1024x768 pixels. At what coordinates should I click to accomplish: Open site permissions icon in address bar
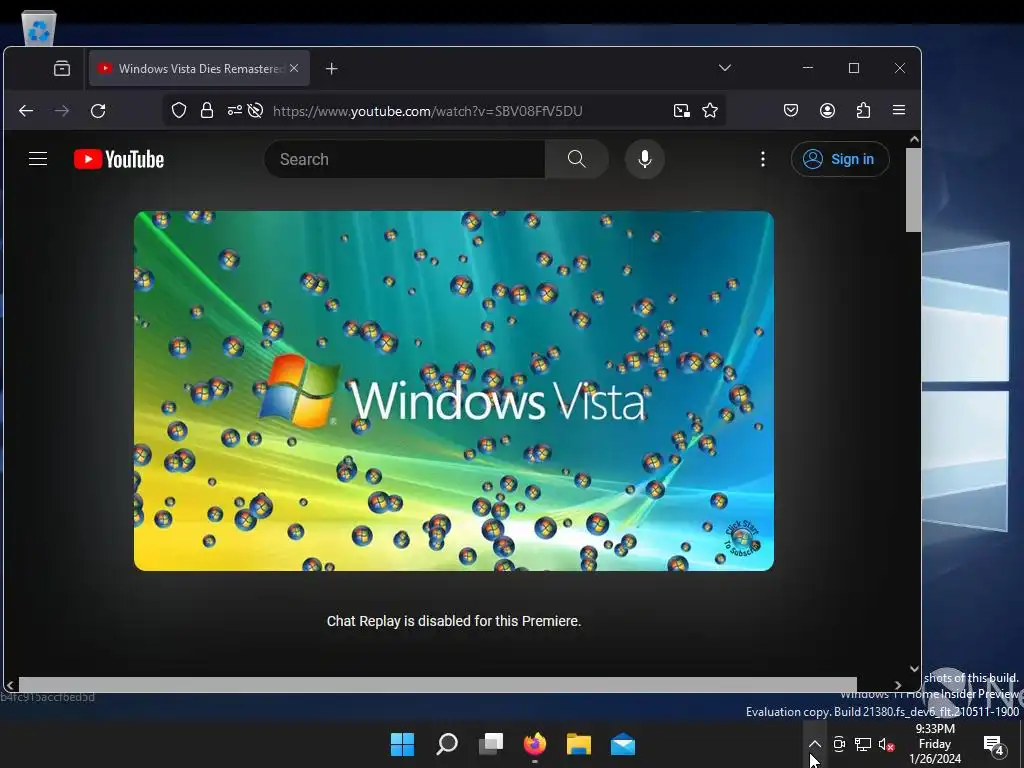pos(234,110)
